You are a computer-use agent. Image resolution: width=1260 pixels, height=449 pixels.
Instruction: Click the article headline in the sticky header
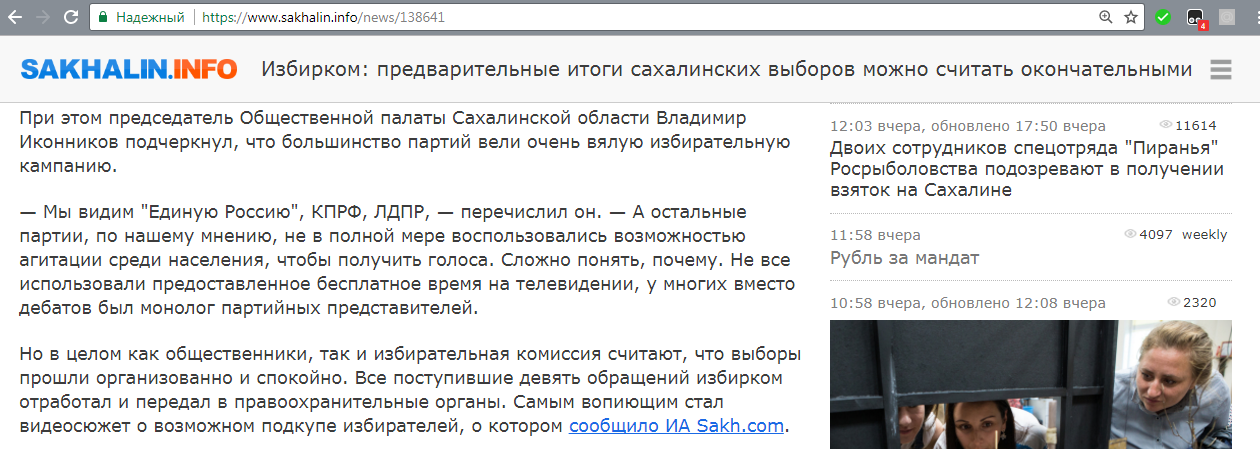pyautogui.click(x=726, y=69)
